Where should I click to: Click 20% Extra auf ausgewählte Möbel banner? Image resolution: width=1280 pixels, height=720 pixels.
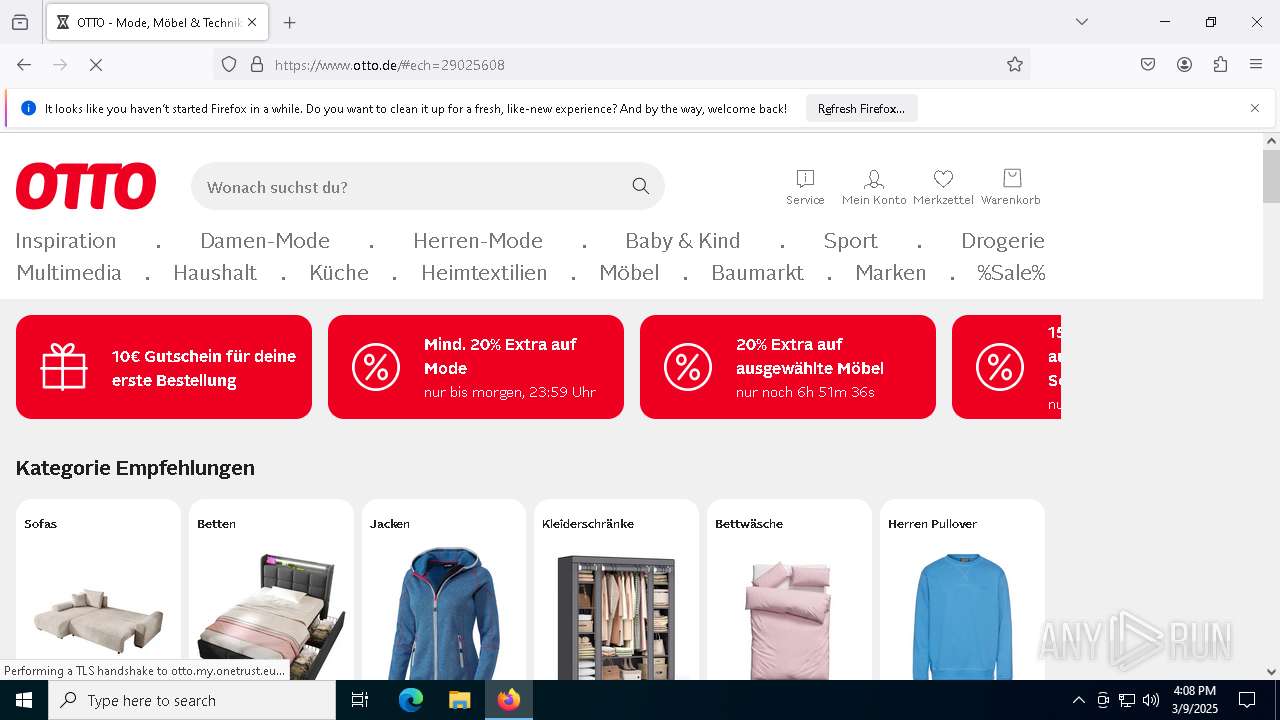(788, 367)
